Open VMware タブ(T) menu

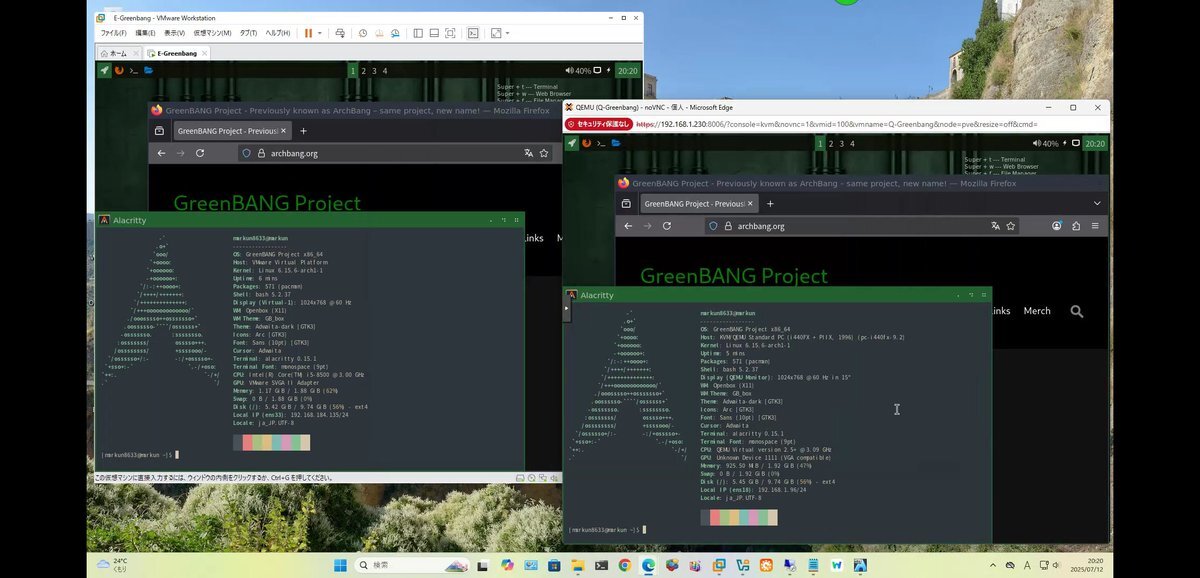pos(248,33)
